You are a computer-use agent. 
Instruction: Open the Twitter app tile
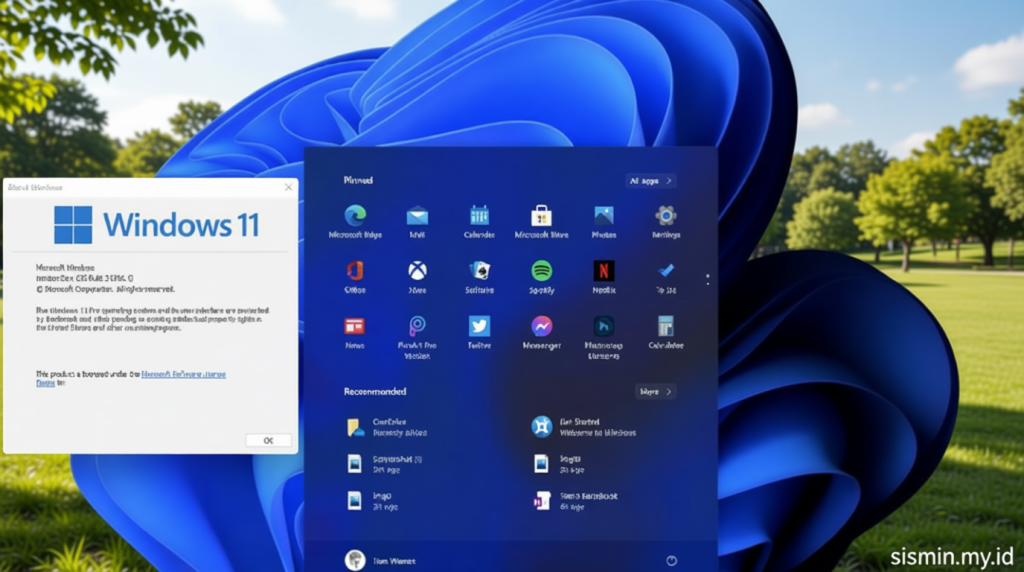479,326
